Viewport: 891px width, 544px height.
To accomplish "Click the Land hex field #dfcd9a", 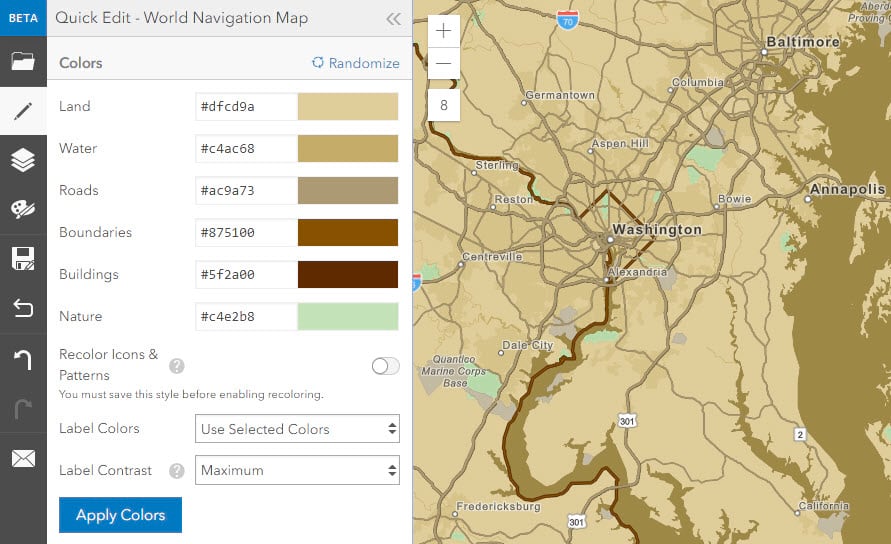I will [x=246, y=106].
